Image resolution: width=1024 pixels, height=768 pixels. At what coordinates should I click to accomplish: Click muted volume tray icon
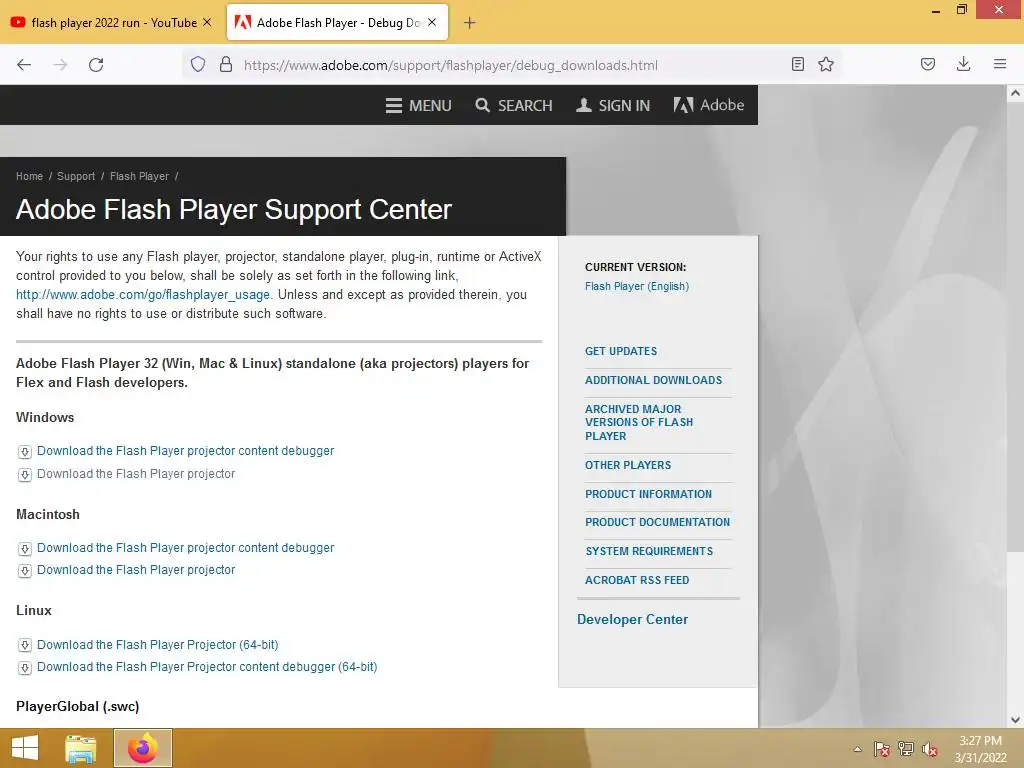[930, 749]
